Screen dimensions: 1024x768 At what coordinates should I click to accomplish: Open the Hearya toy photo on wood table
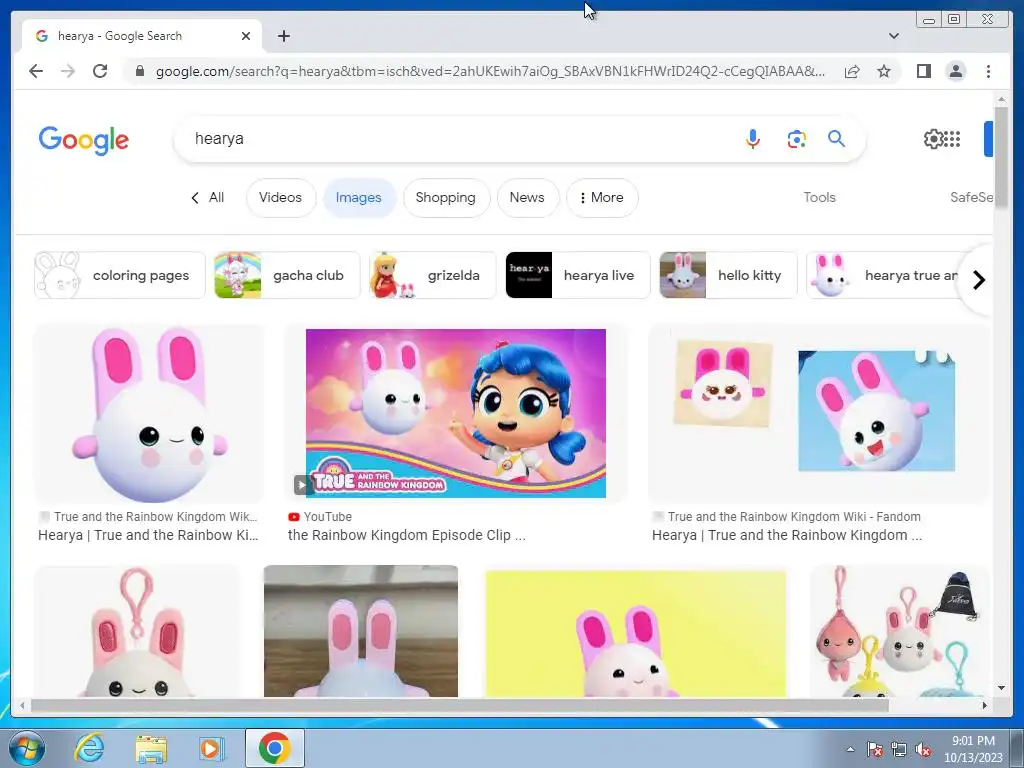[360, 631]
